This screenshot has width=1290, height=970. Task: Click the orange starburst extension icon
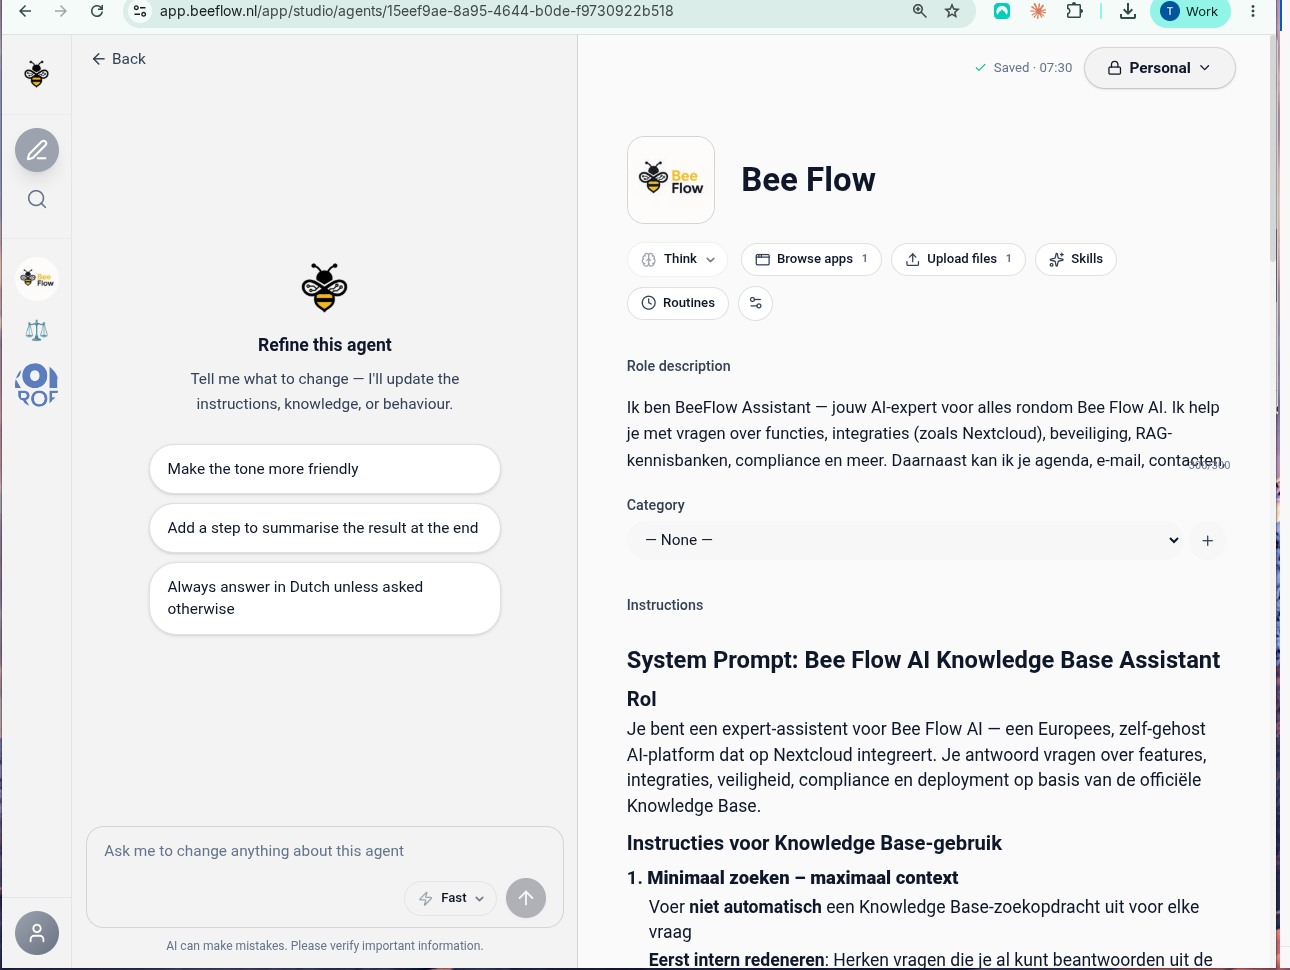point(1038,11)
